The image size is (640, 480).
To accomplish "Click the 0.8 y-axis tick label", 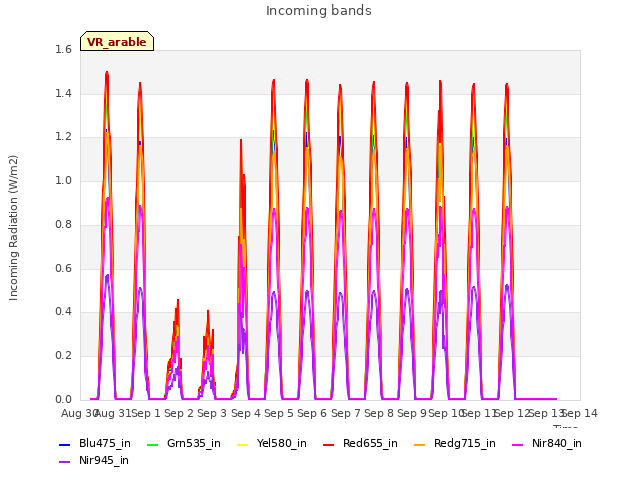I will pos(63,224).
